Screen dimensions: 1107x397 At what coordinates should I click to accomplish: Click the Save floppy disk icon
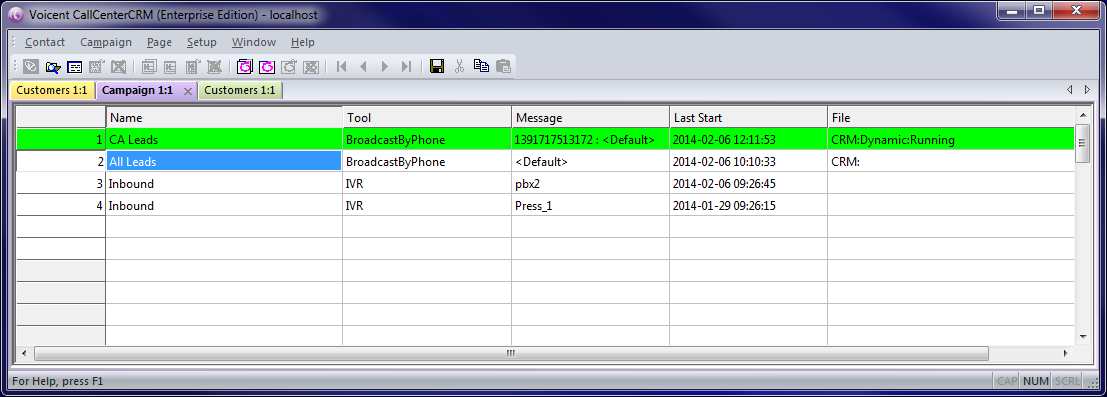pyautogui.click(x=437, y=66)
